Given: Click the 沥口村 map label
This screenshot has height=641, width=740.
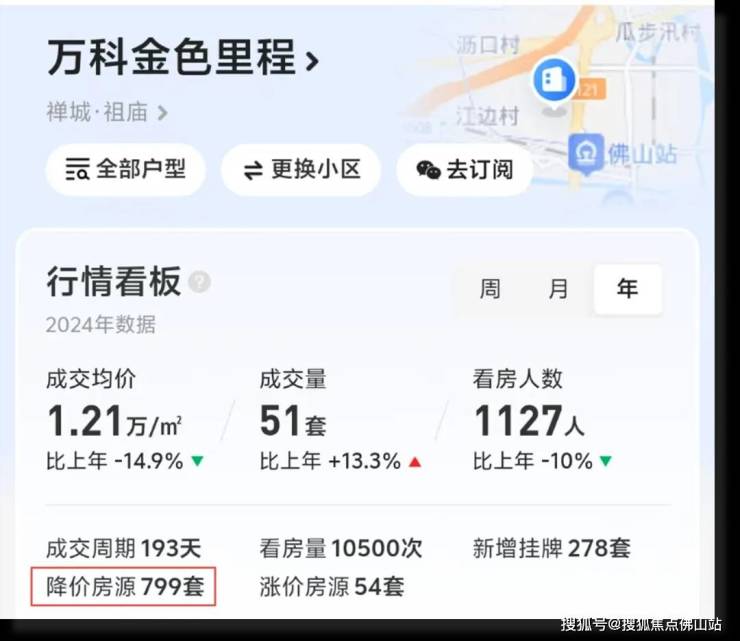Looking at the screenshot, I should click(x=488, y=46).
